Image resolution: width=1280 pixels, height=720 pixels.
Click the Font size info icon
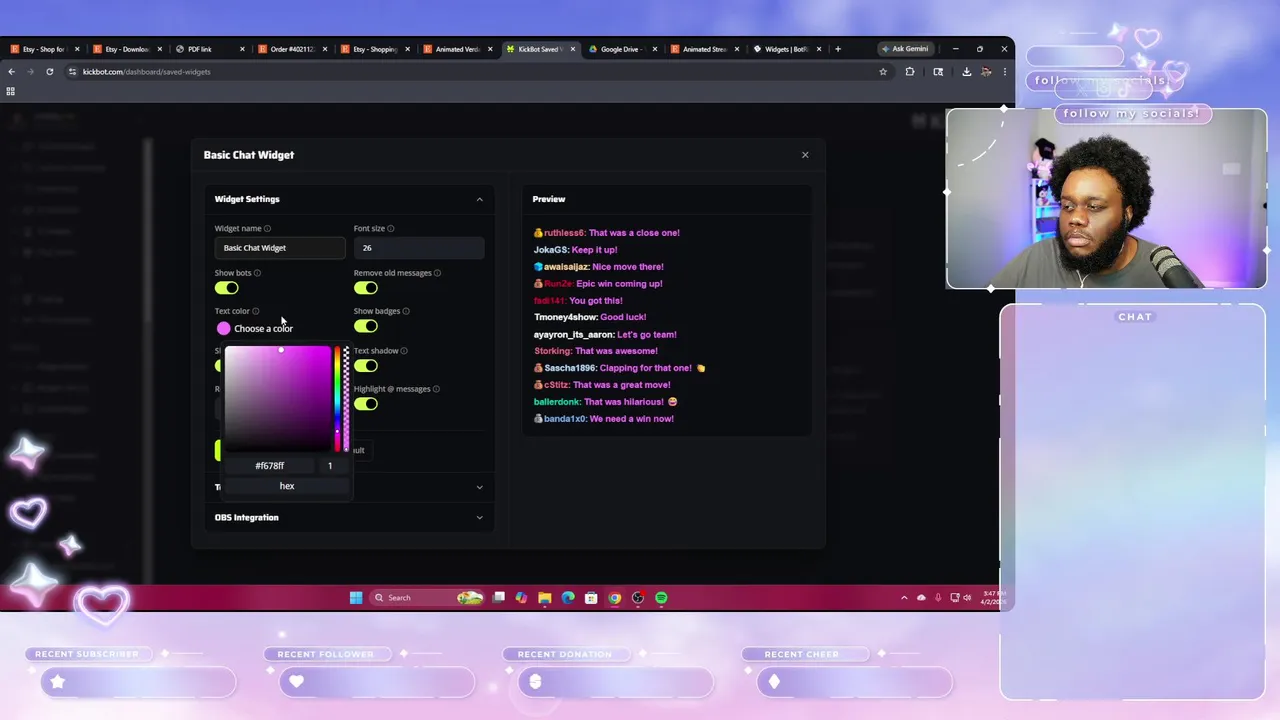click(391, 229)
